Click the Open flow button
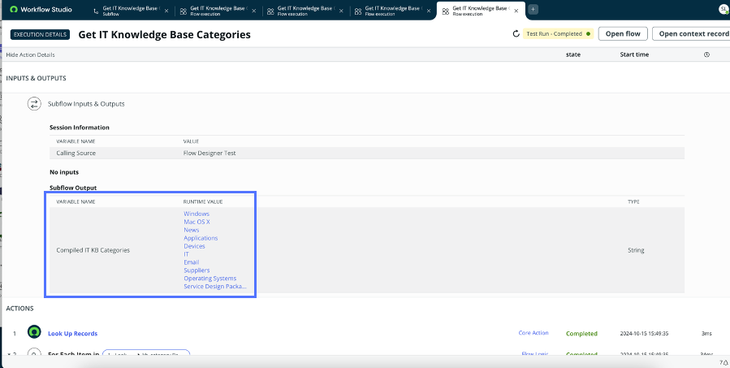The width and height of the screenshot is (730, 368). pyautogui.click(x=623, y=34)
